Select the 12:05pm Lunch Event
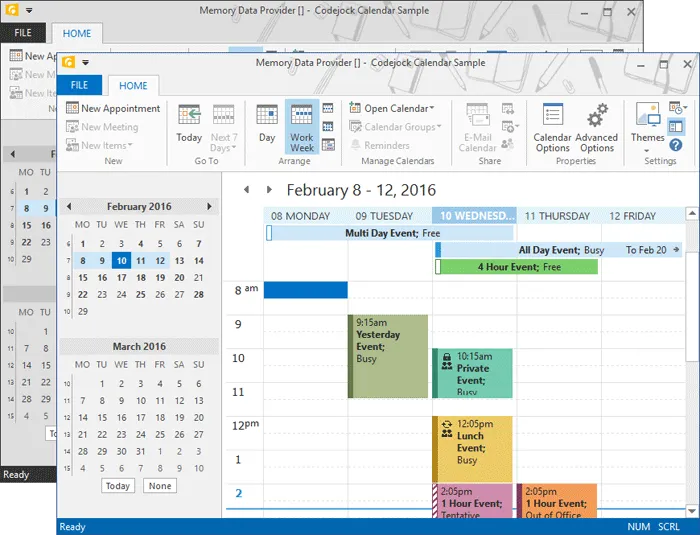The image size is (700, 535). pos(472,449)
